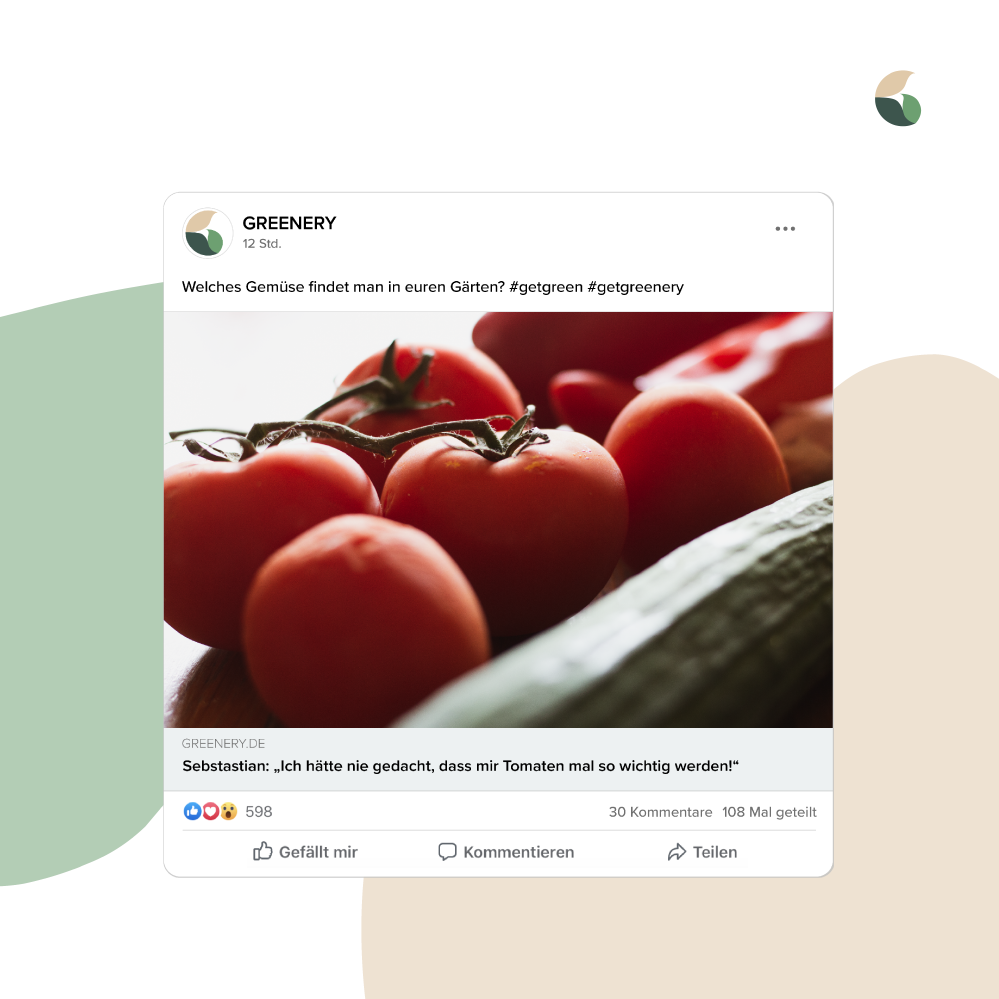999x999 pixels.
Task: Share the post via Teilen
Action: point(702,852)
